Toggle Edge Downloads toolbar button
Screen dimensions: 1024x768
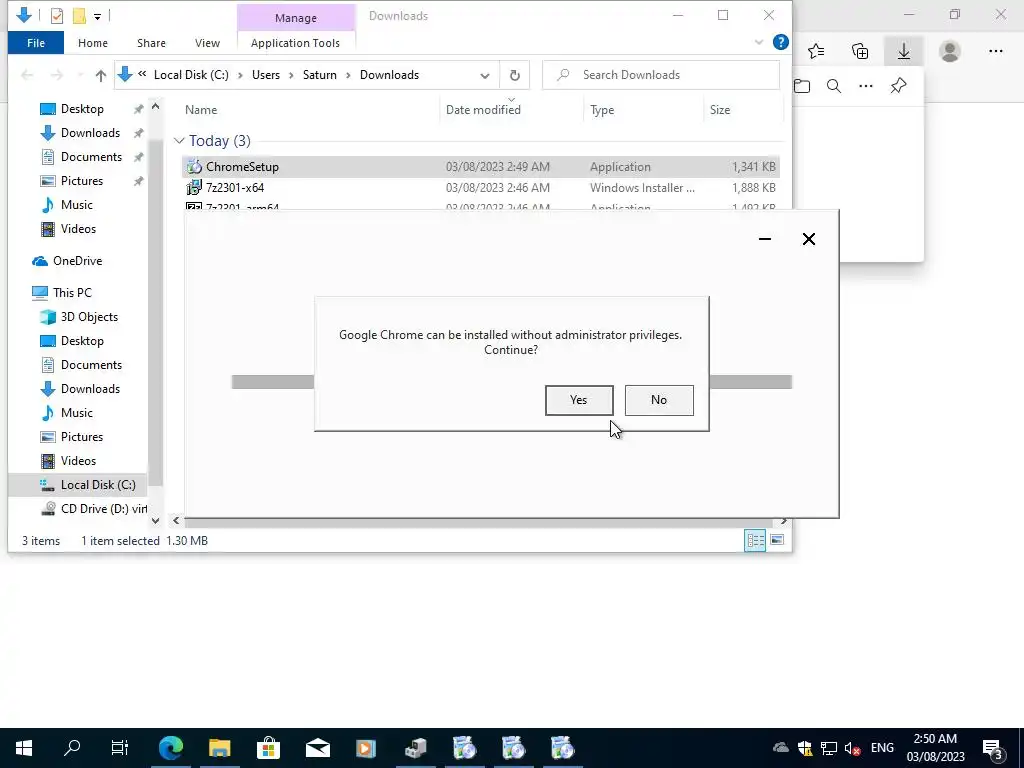click(904, 51)
